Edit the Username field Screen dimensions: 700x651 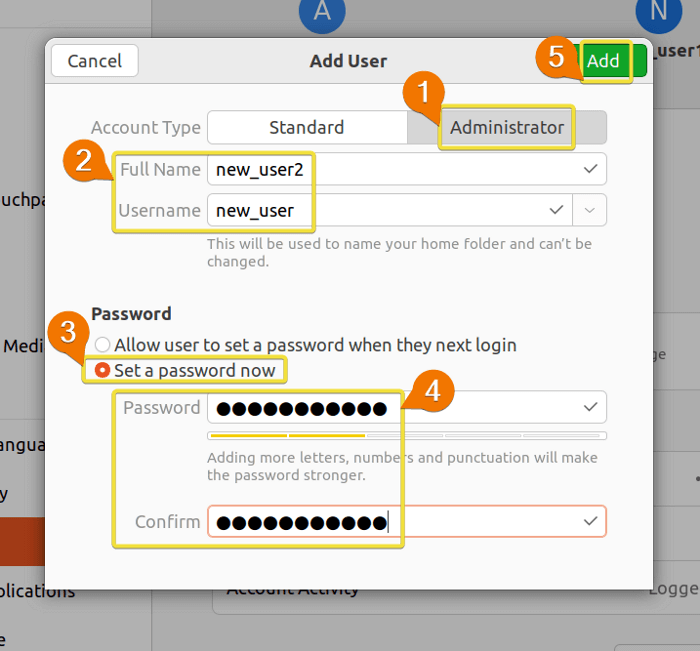[390, 210]
